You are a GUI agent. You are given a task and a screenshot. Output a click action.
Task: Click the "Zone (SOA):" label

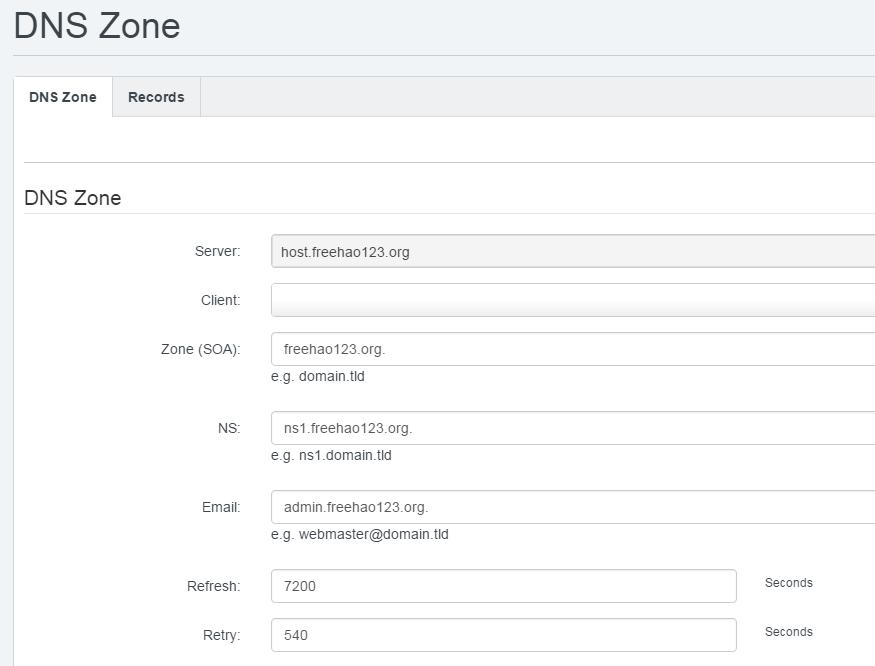click(200, 349)
